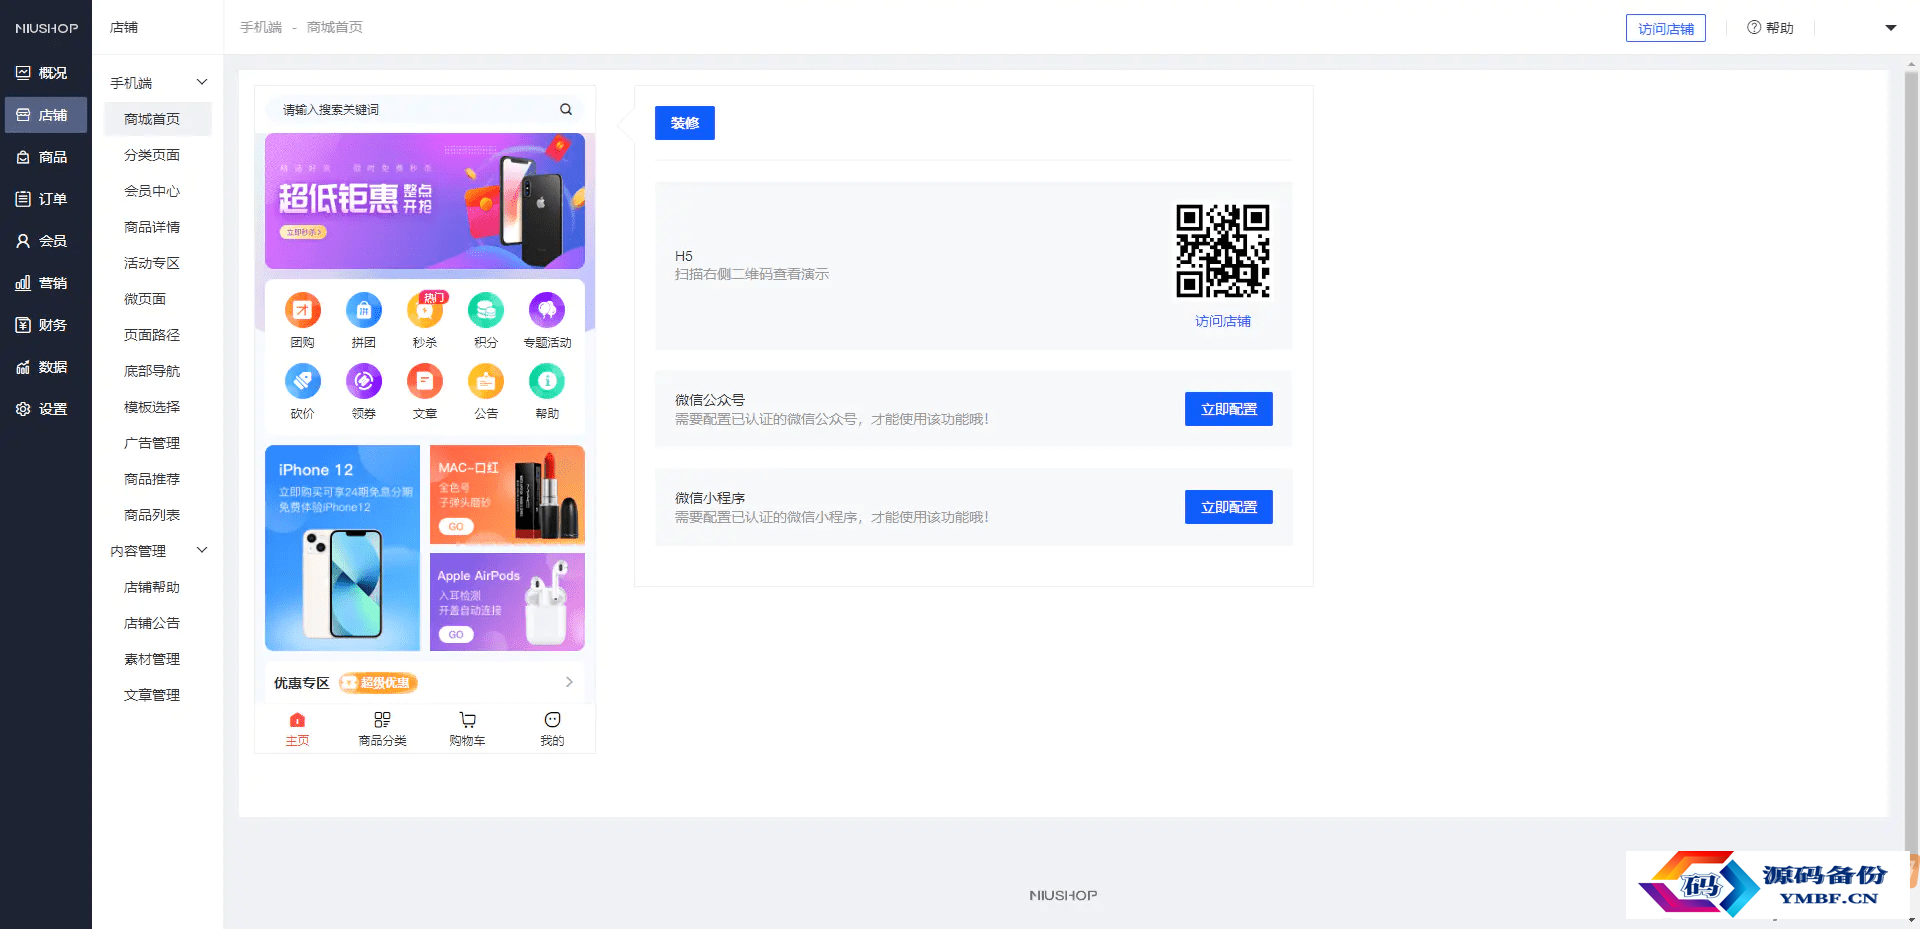Click 立即配置 for 微信小程序
Screen dimensions: 1920x929
pos(1229,507)
